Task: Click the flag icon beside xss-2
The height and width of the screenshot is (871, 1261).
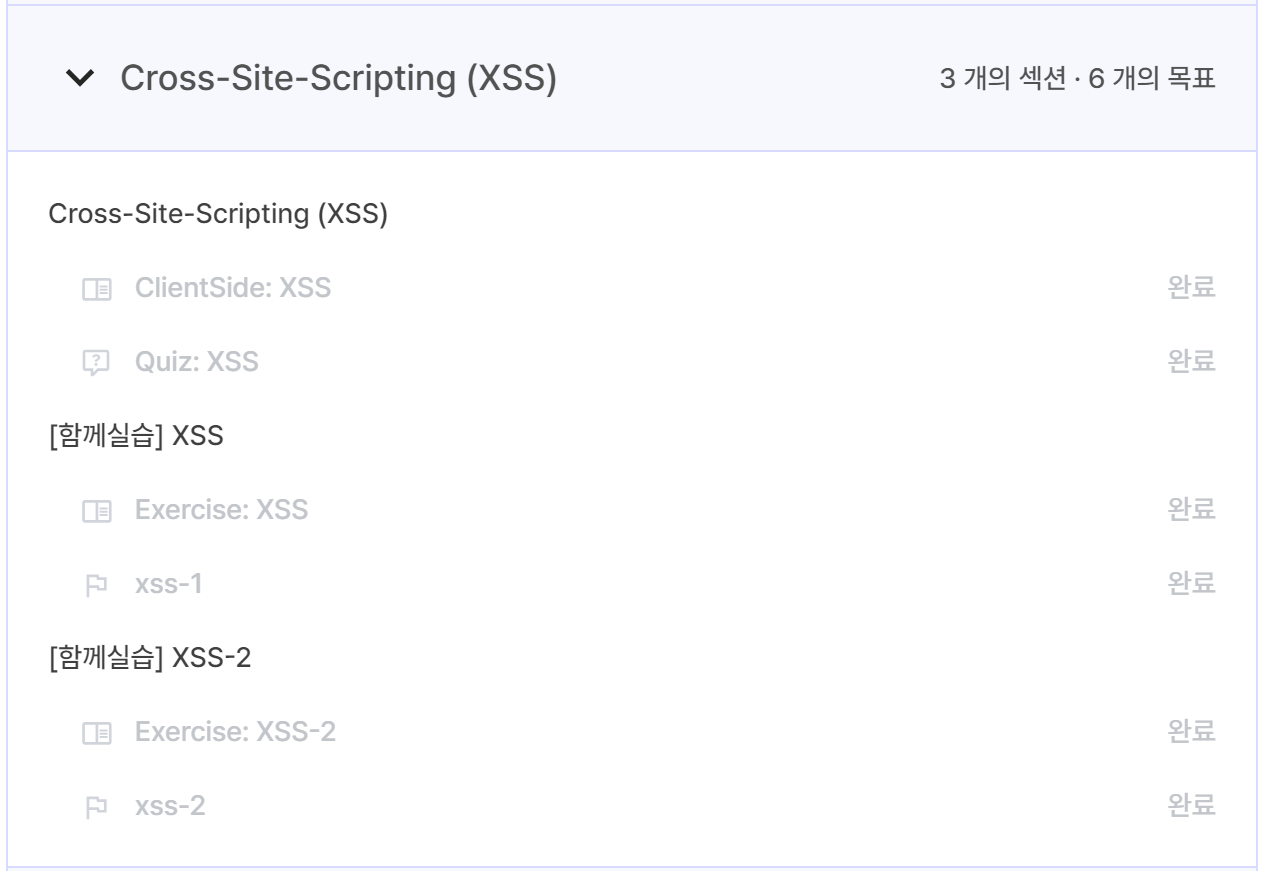Action: pos(95,805)
